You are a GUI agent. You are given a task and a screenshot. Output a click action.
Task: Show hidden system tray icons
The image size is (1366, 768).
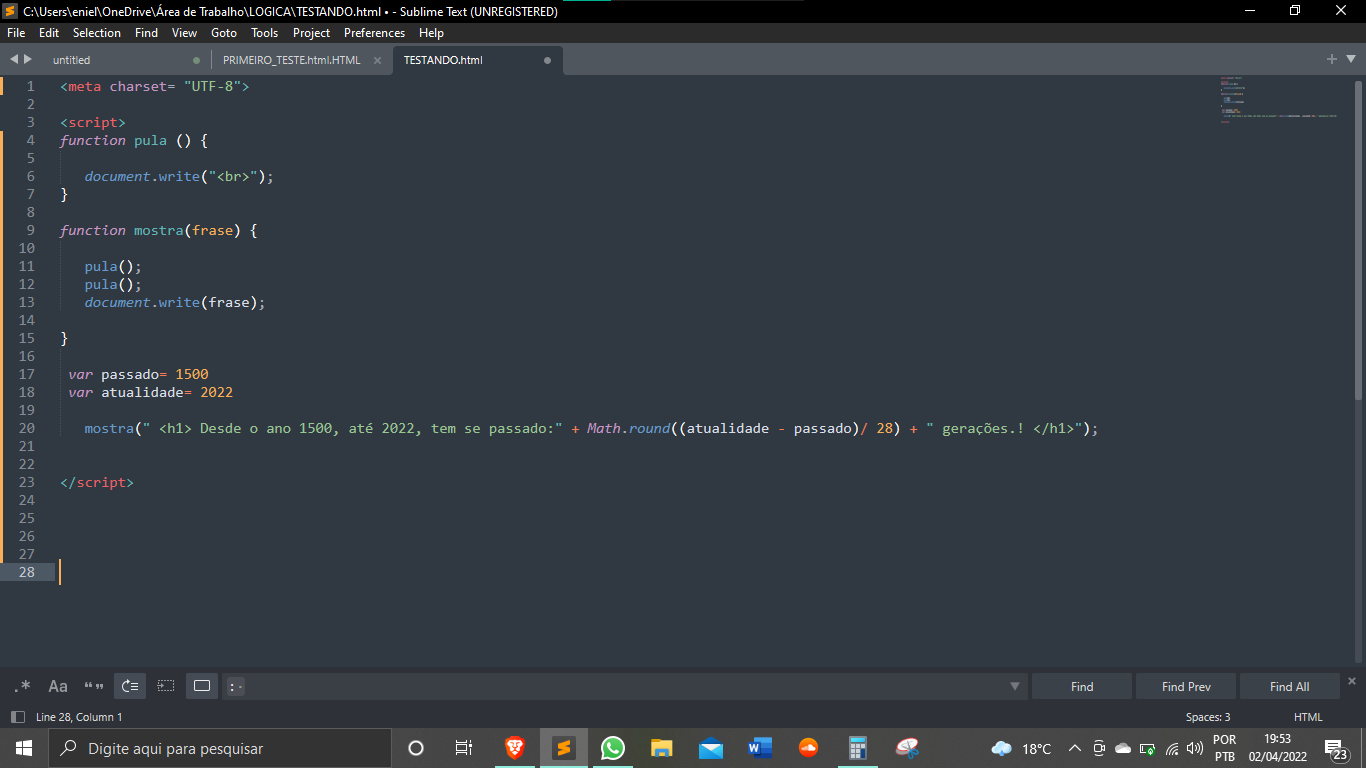1075,748
